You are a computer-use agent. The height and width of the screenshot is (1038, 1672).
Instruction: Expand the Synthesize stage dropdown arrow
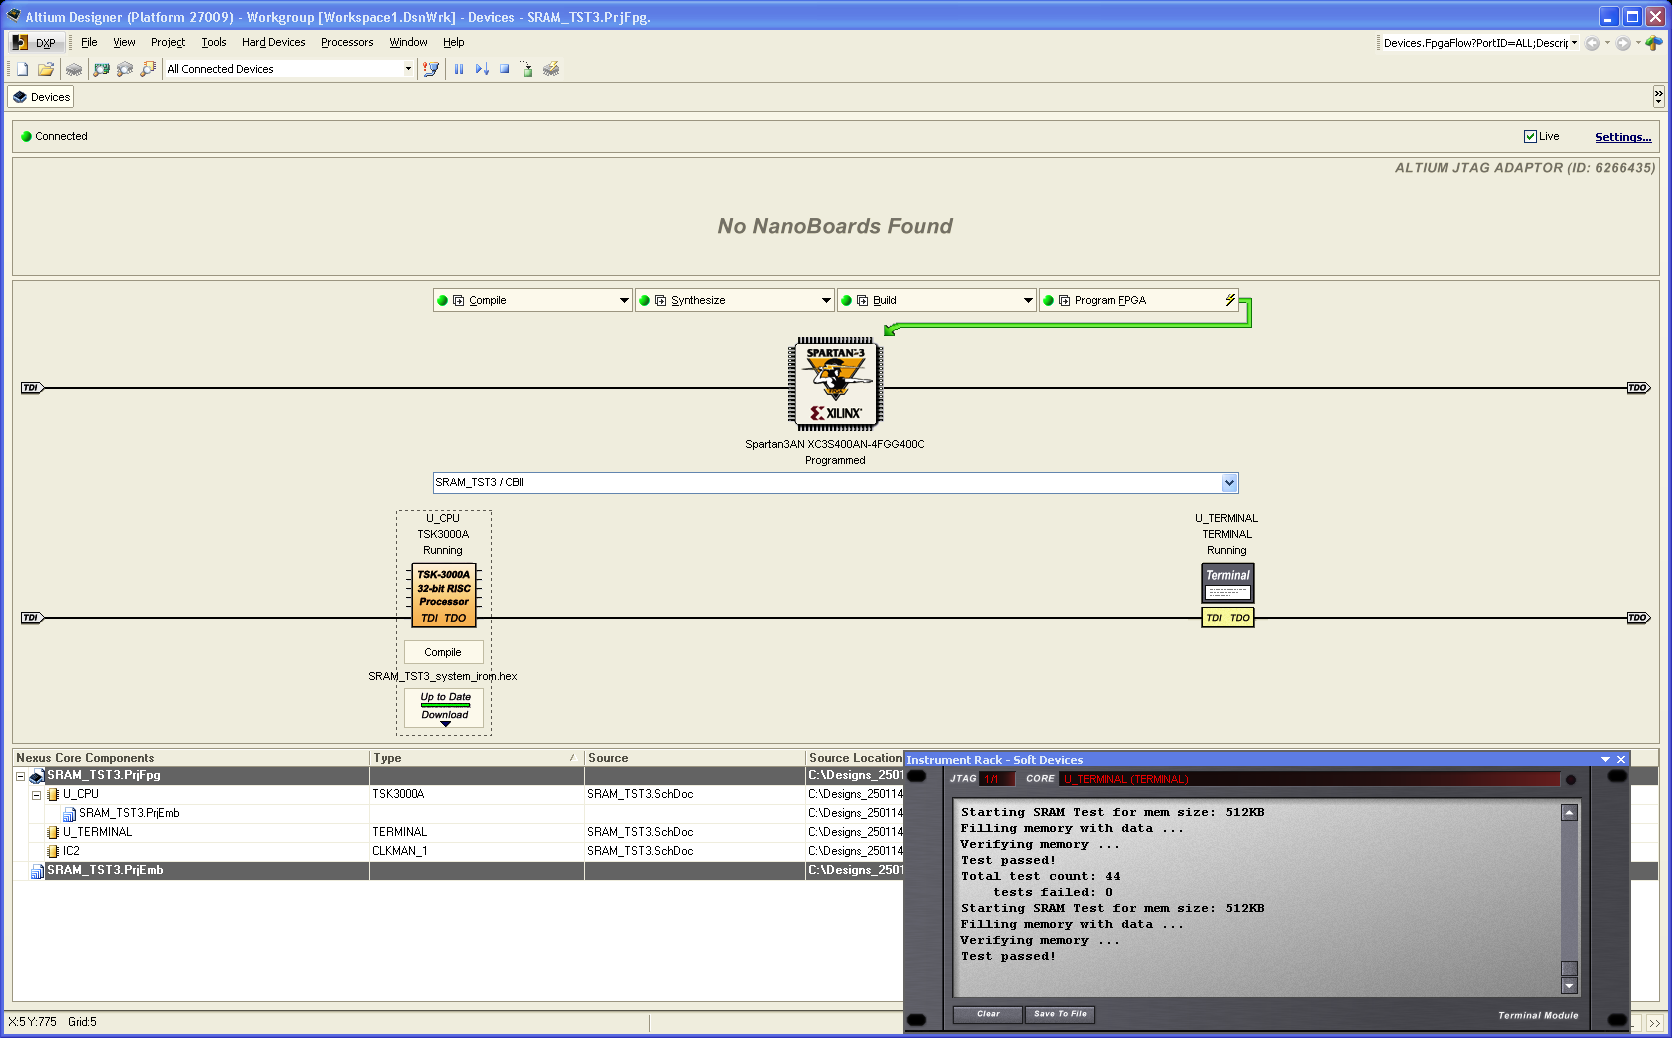click(826, 300)
